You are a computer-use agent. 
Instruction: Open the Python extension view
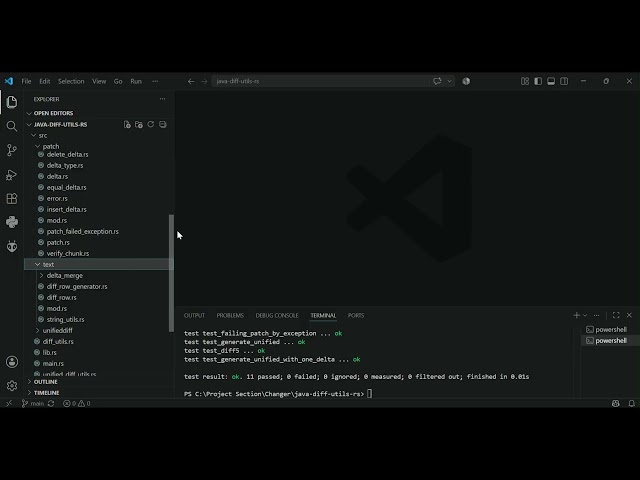(12, 222)
